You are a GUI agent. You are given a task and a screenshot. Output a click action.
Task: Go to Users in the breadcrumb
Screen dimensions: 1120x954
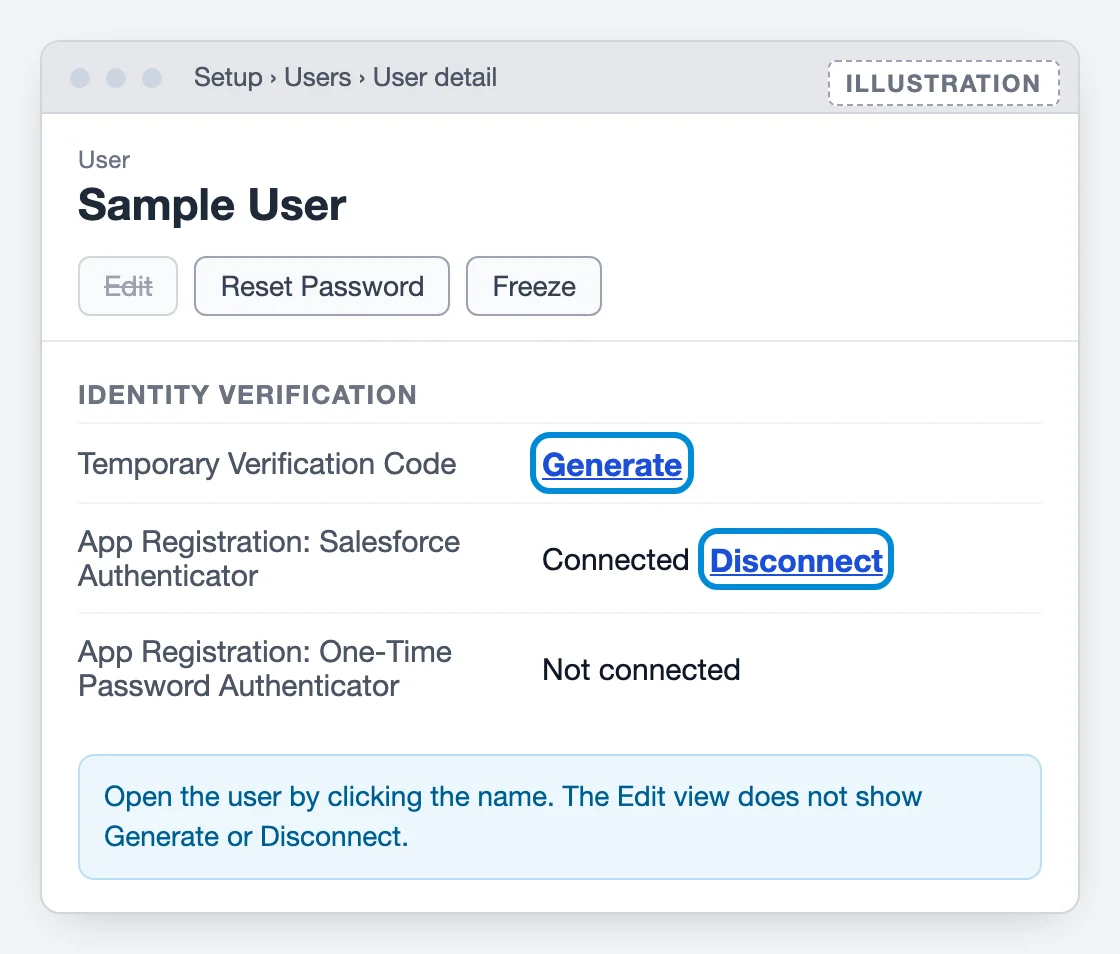[x=318, y=77]
